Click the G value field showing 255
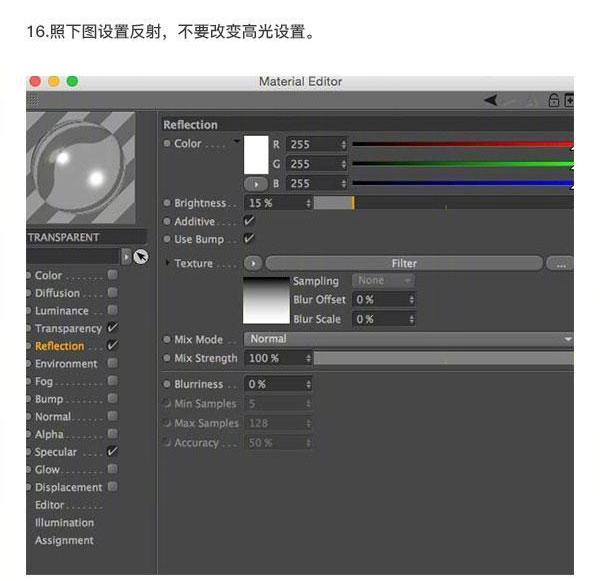 coord(316,164)
